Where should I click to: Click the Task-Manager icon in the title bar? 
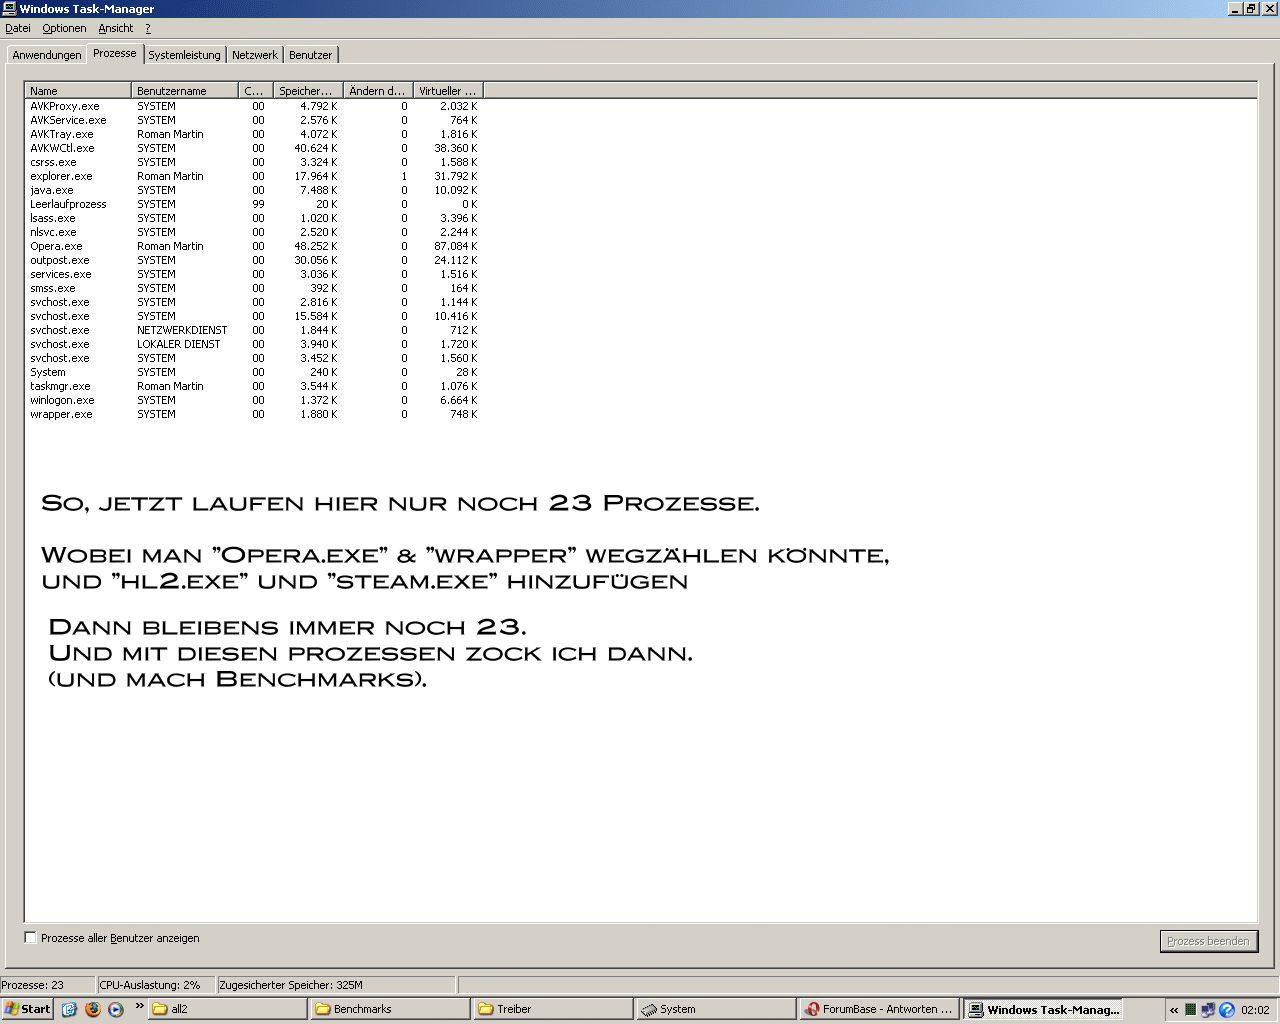[9, 9]
